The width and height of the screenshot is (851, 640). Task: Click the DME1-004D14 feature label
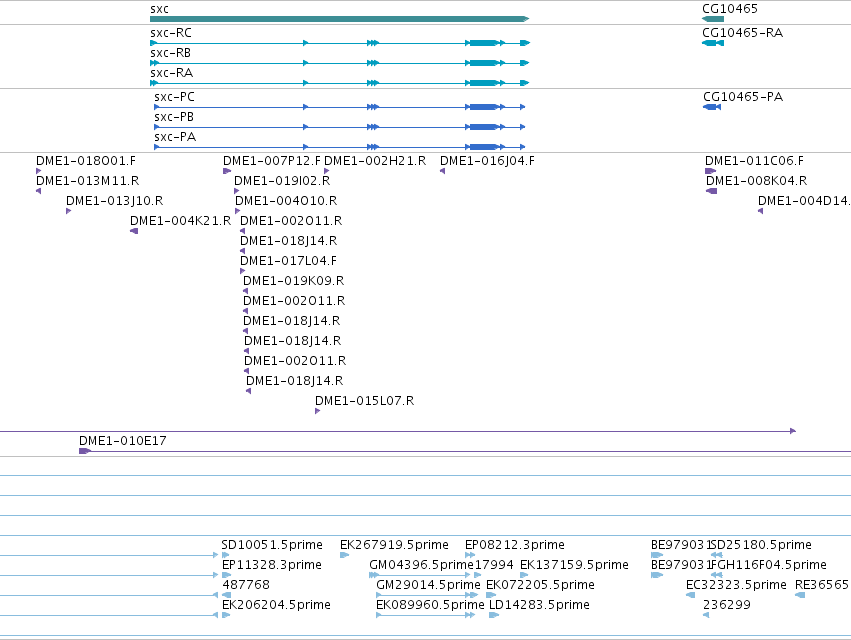pos(804,201)
